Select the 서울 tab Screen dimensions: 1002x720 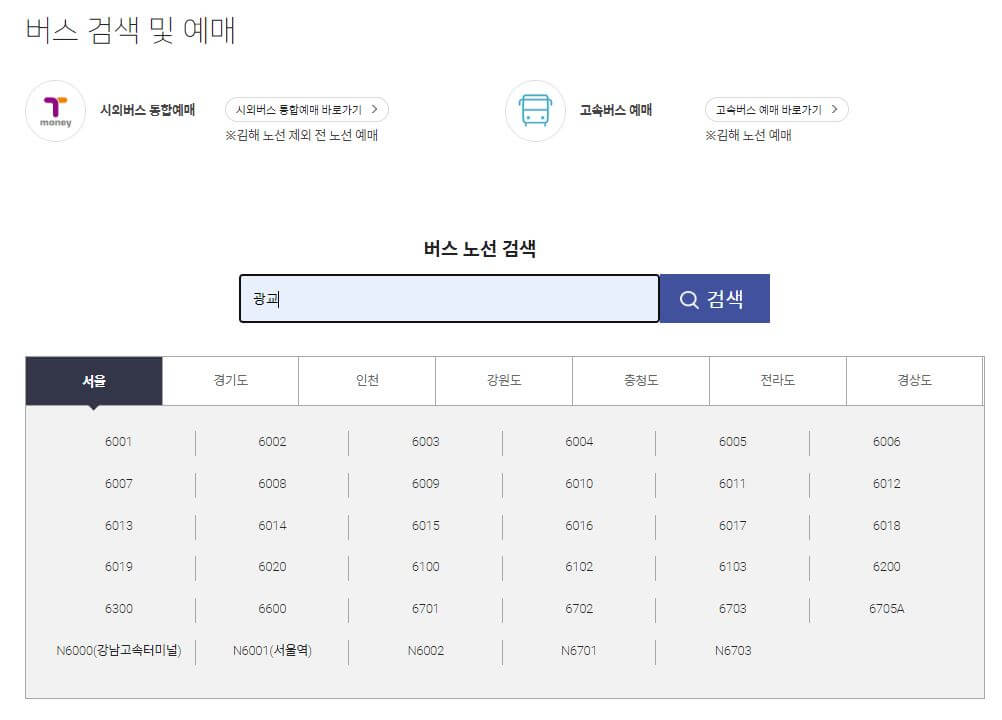click(x=92, y=381)
